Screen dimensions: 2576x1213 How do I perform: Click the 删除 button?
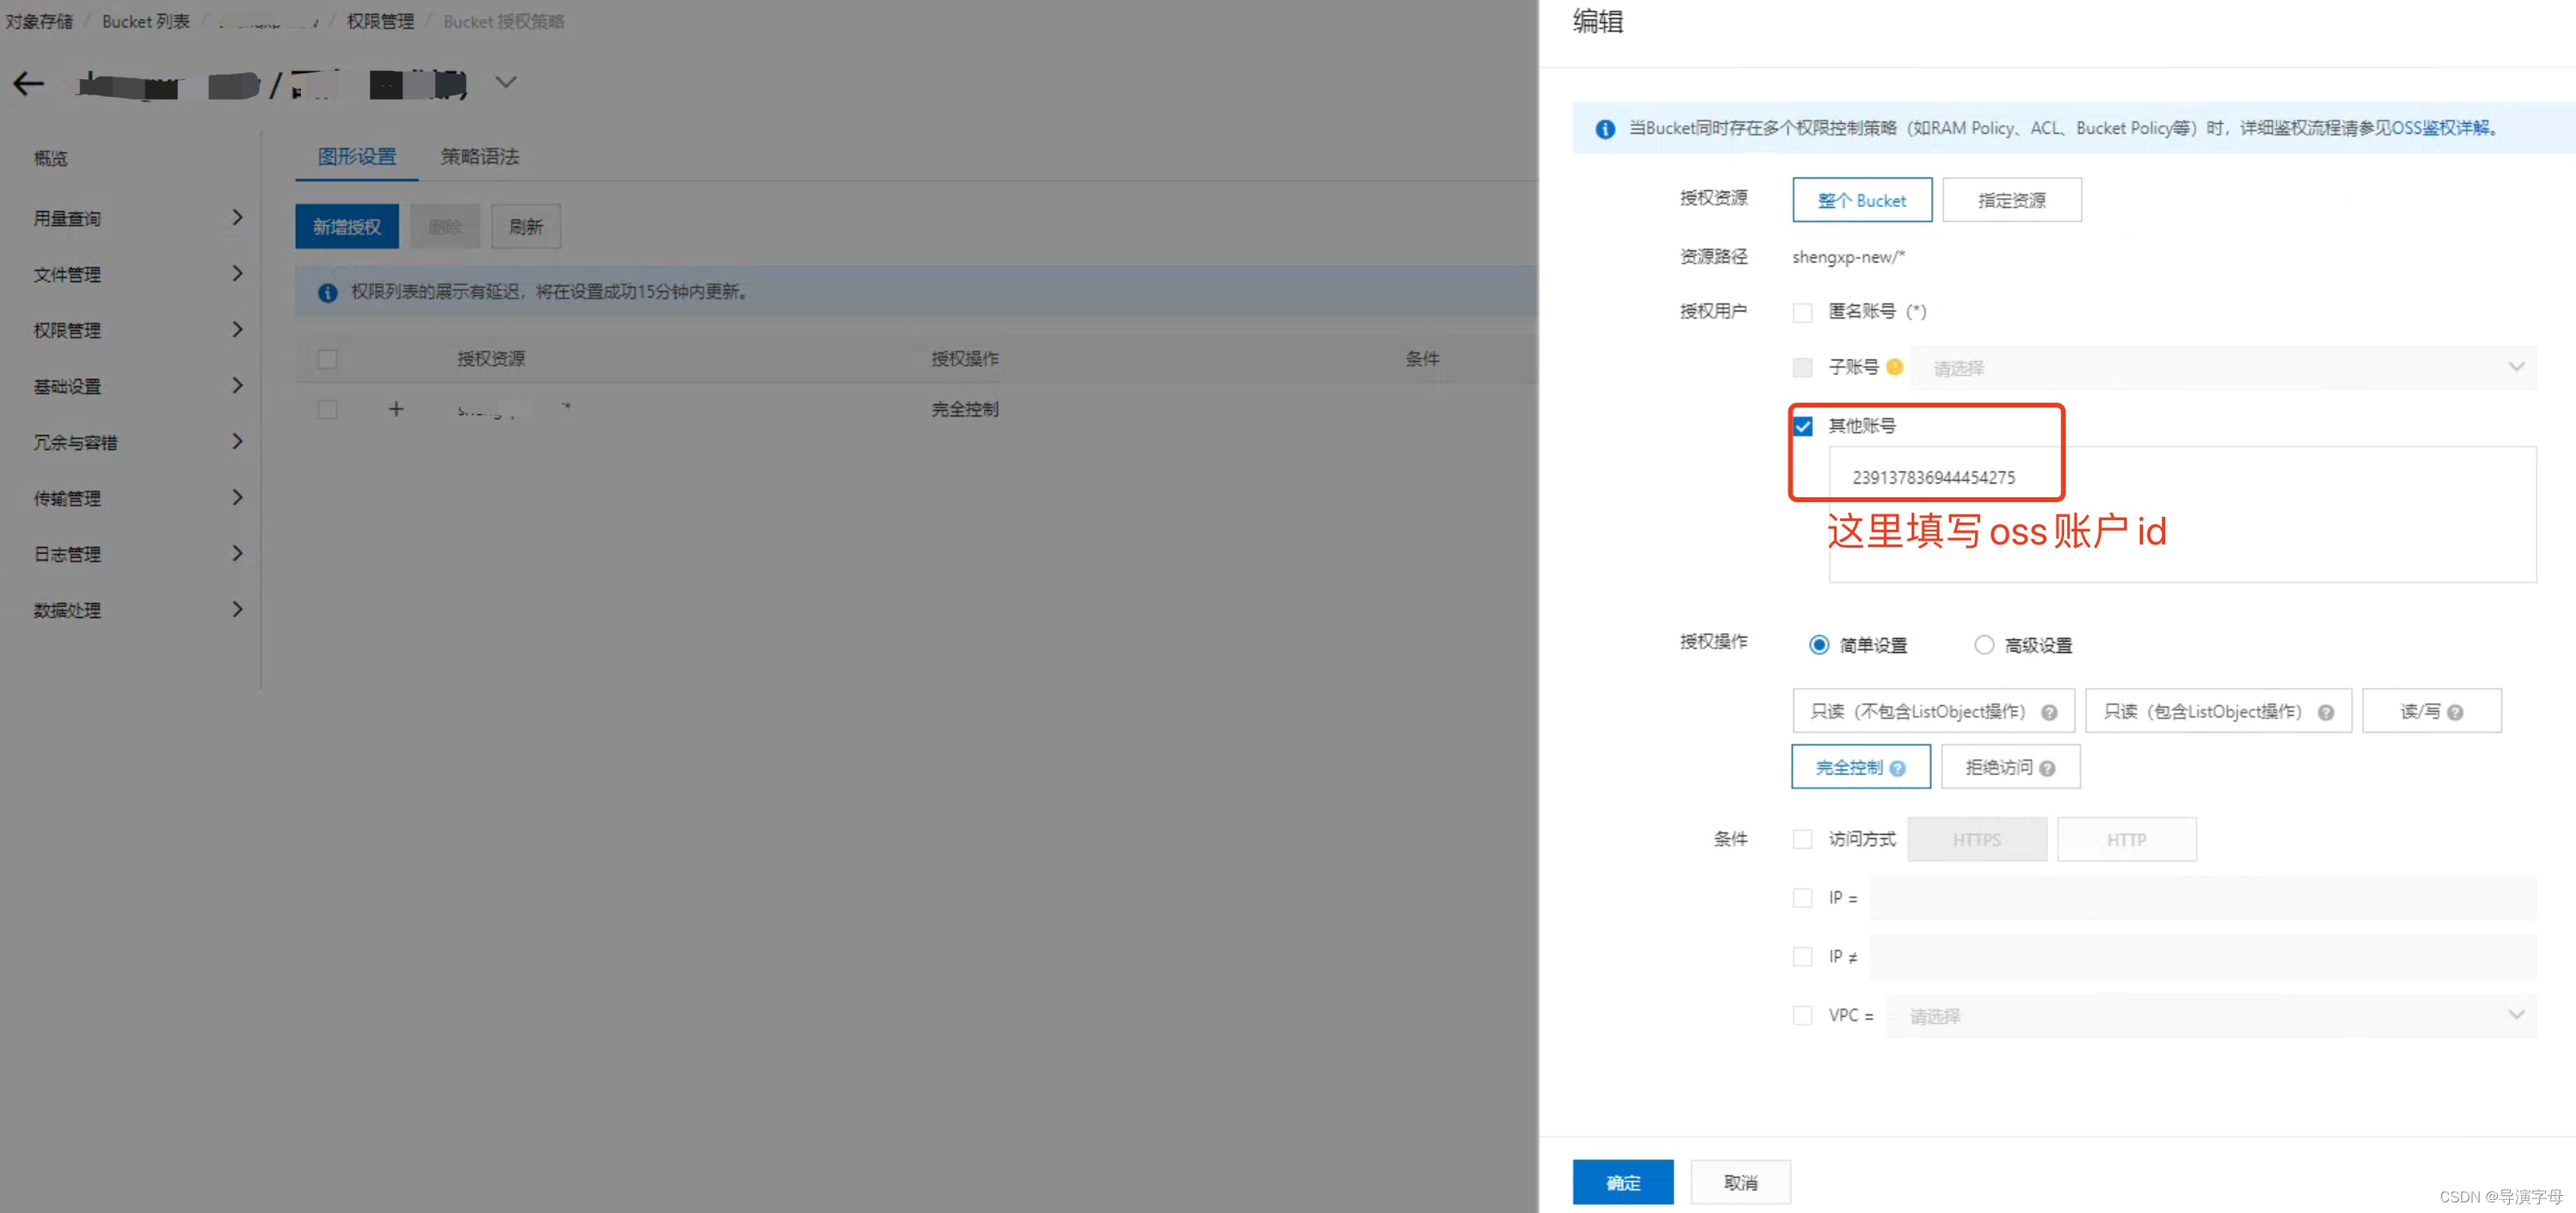click(x=445, y=227)
